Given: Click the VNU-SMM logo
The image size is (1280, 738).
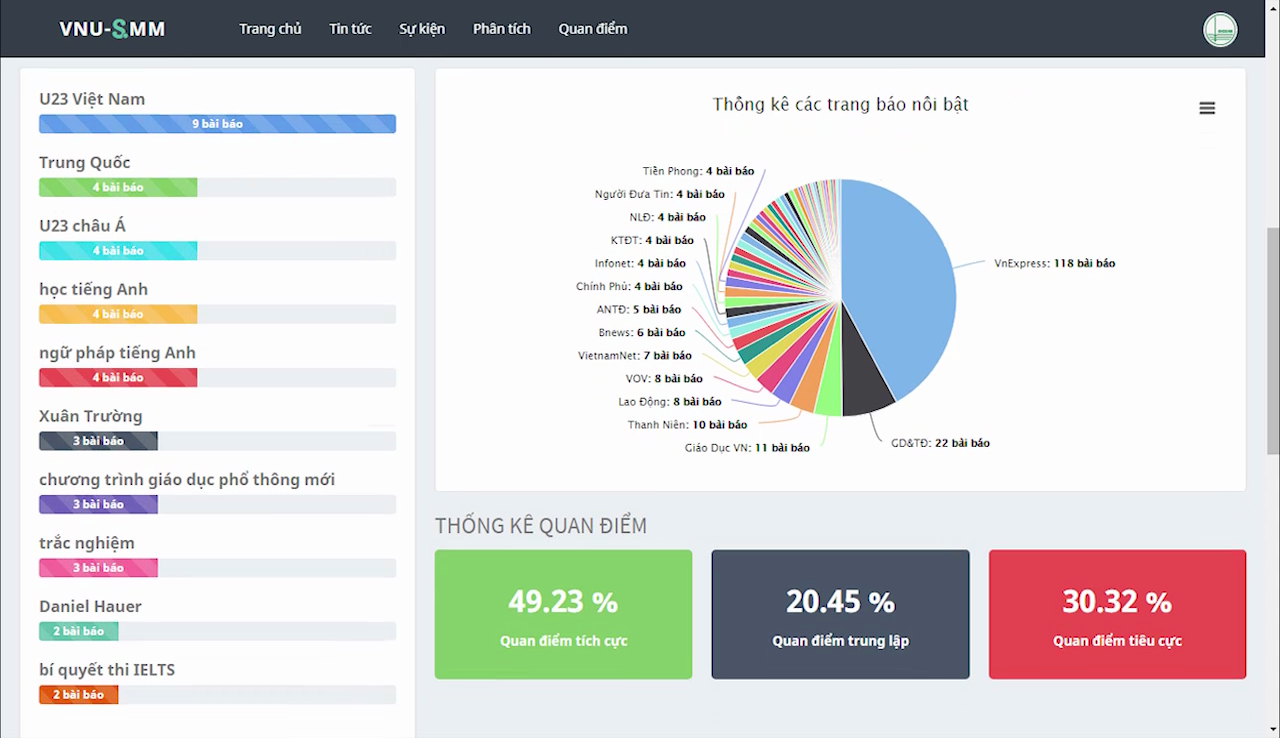Looking at the screenshot, I should pos(112,29).
